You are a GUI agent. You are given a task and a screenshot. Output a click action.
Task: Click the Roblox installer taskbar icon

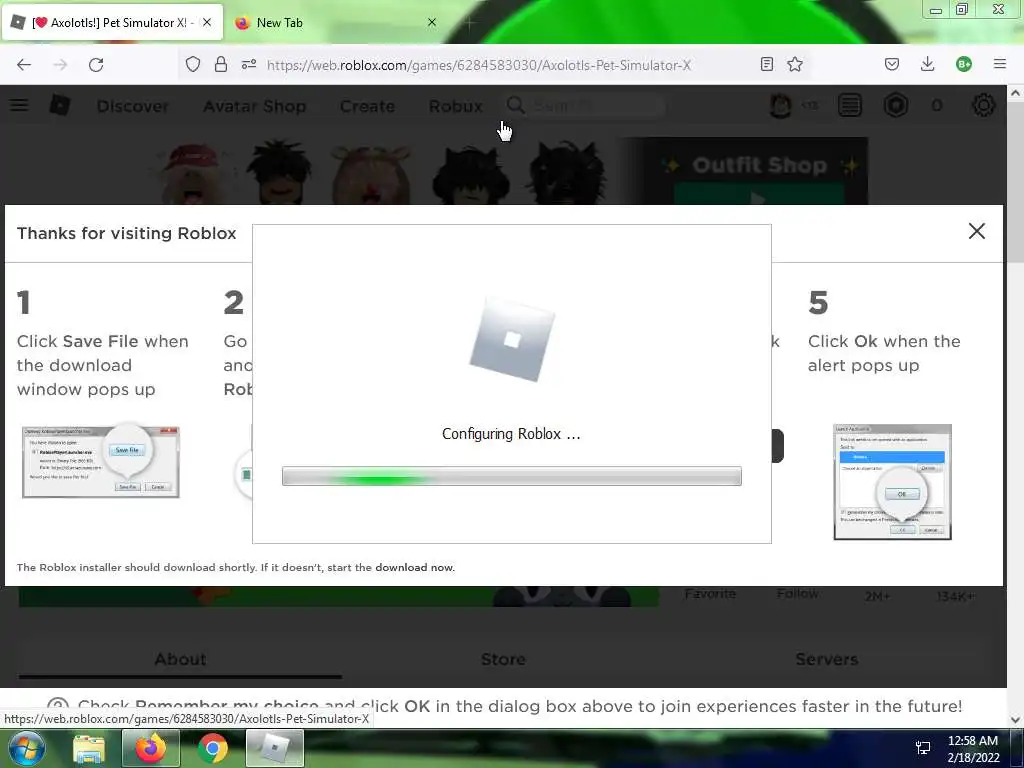pos(274,748)
